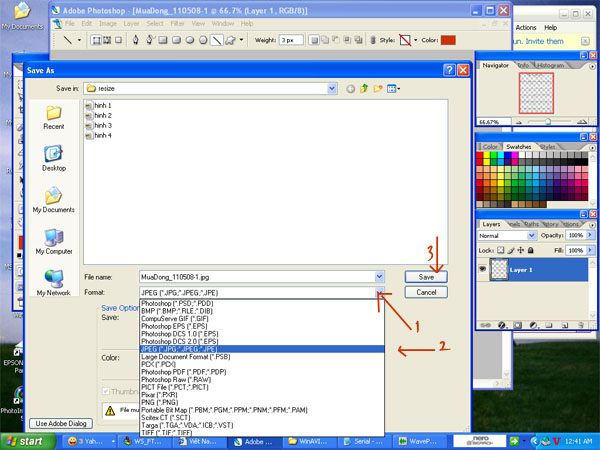This screenshot has height=450, width=600.
Task: Switch to the Swatches tab
Action: [x=518, y=147]
